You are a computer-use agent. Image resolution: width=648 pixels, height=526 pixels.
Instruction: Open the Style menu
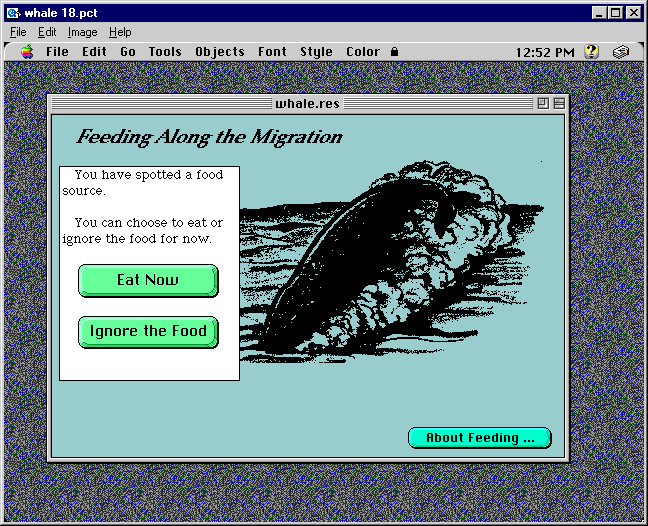[317, 52]
